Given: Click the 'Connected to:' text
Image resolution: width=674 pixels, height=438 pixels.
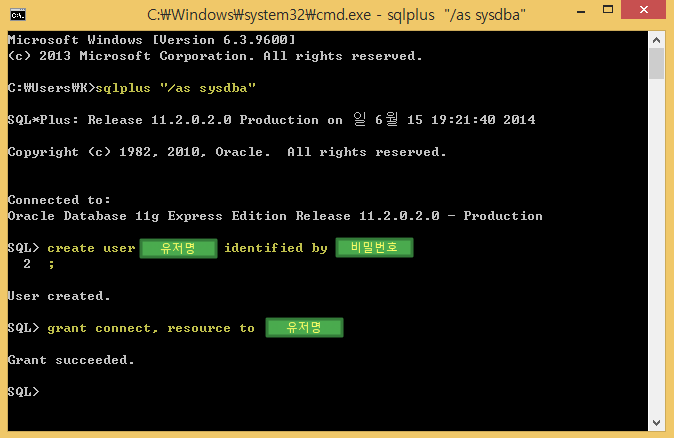Looking at the screenshot, I should pyautogui.click(x=59, y=200).
